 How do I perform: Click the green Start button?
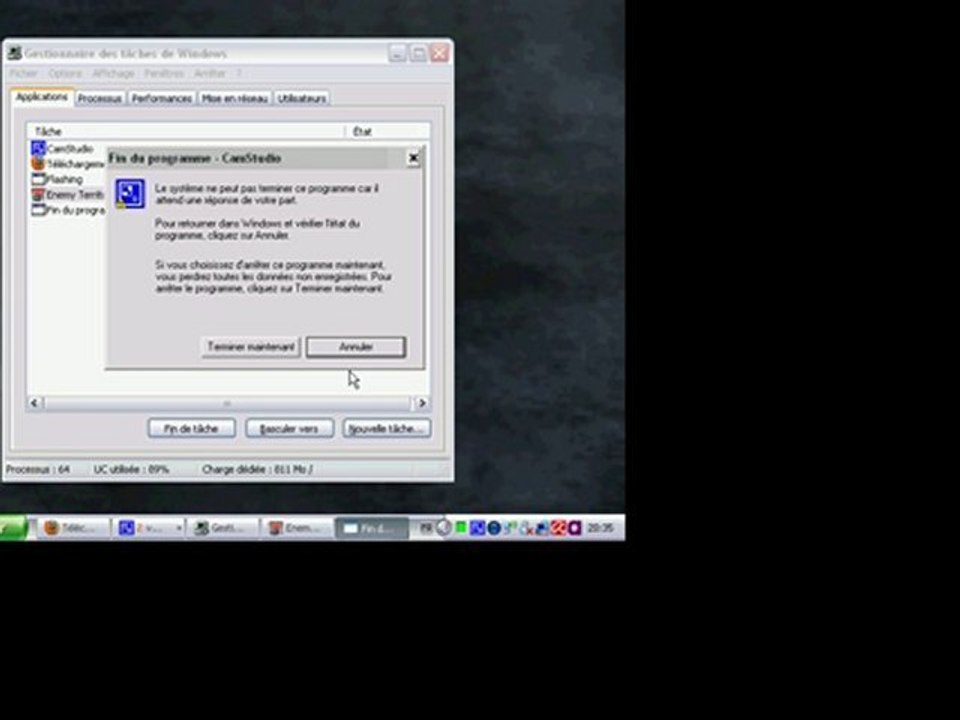coord(13,528)
